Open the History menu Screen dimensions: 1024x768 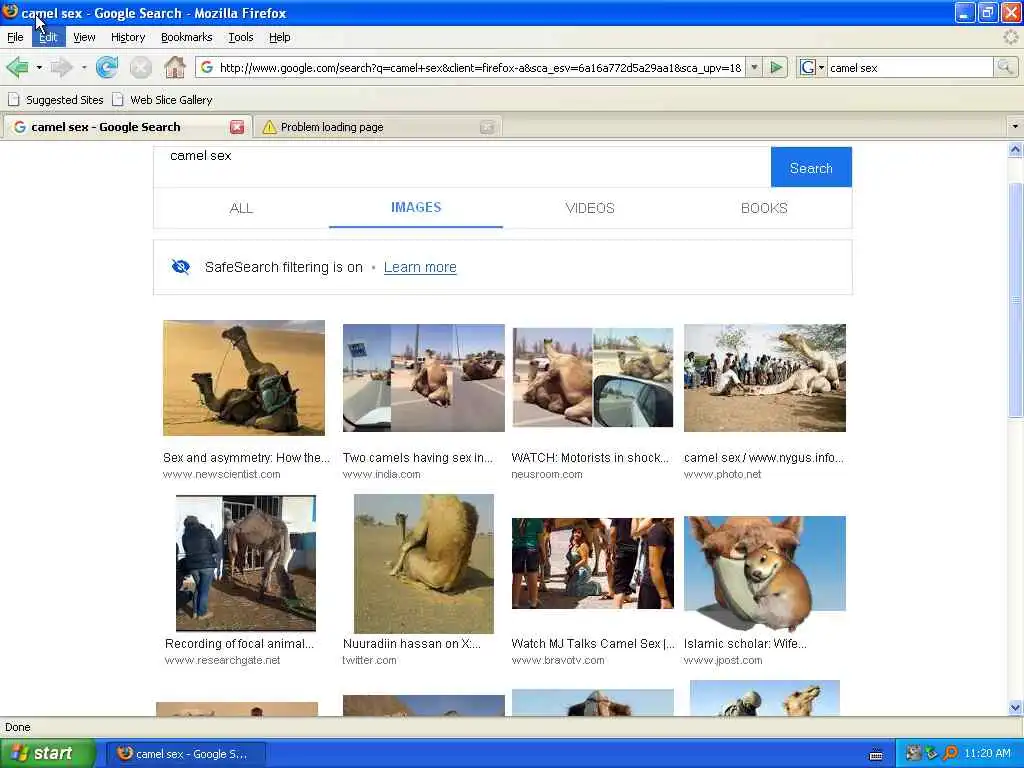point(128,37)
